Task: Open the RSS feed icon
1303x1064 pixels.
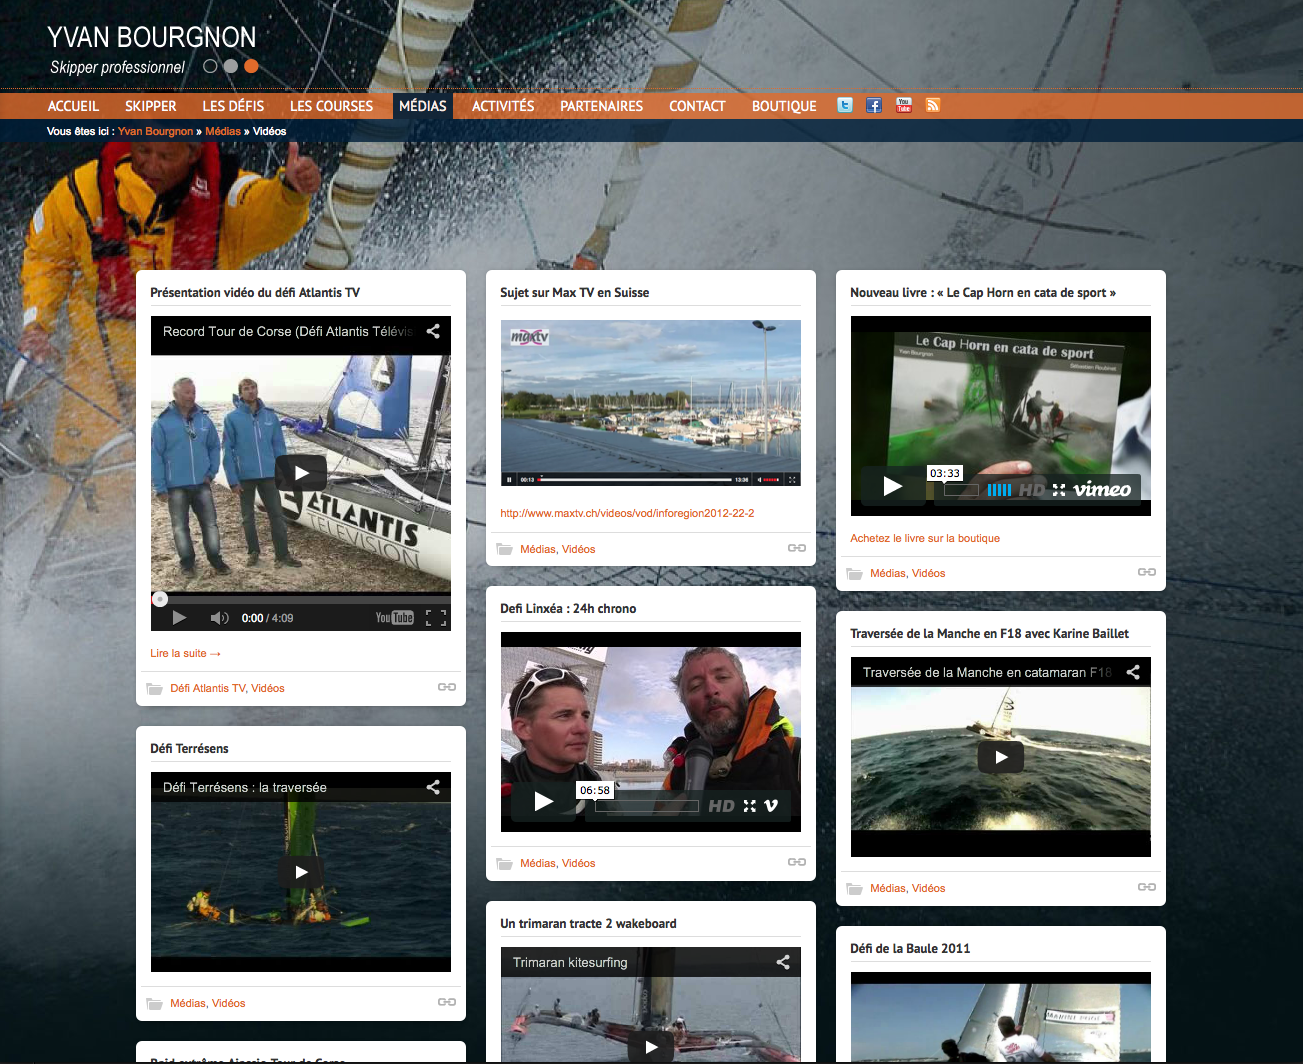Action: [933, 105]
